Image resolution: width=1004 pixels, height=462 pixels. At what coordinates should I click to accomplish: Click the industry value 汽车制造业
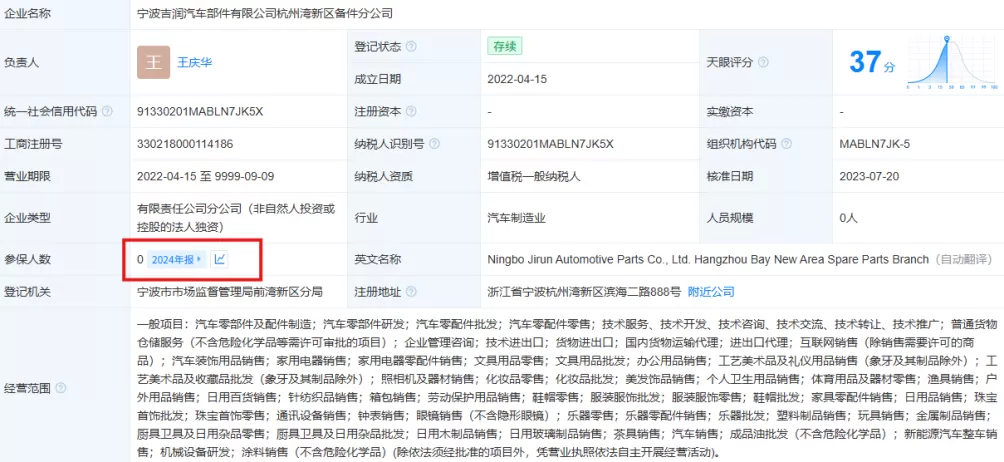[x=517, y=218]
